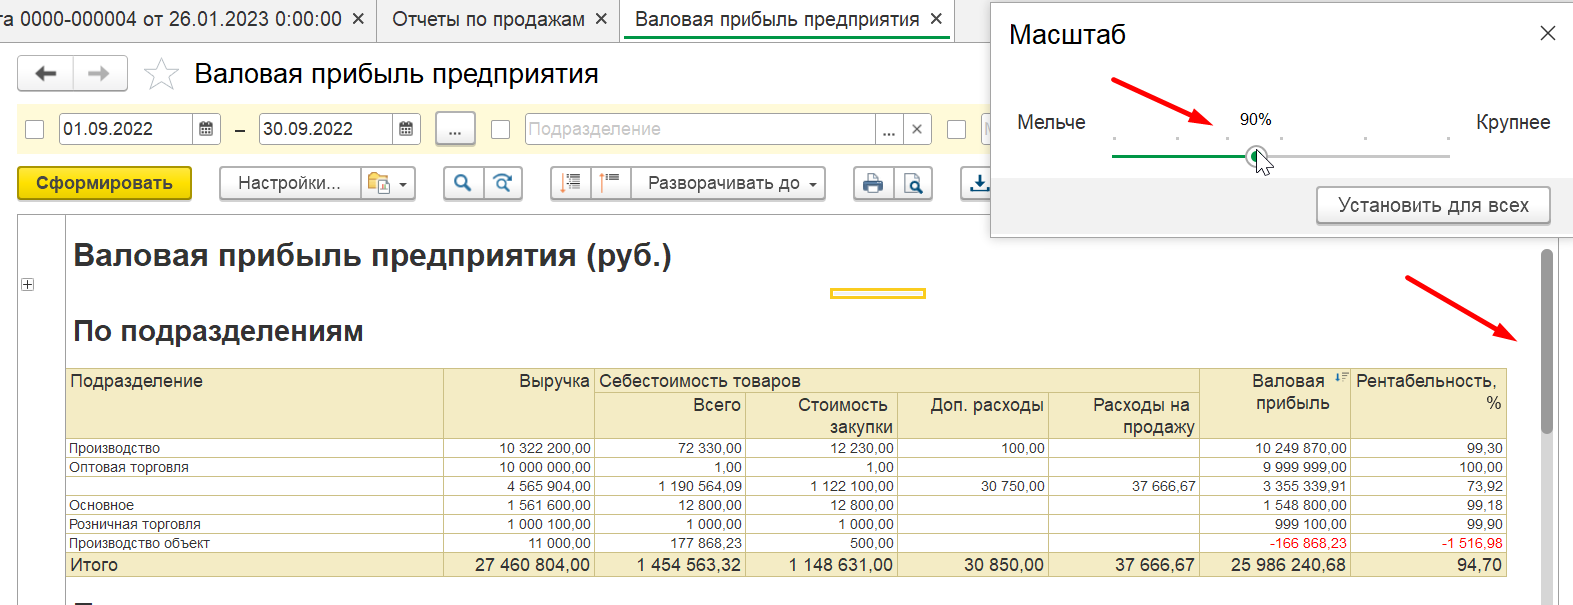The image size is (1573, 605).
Task: Click the Подразделение input field
Action: (x=700, y=129)
